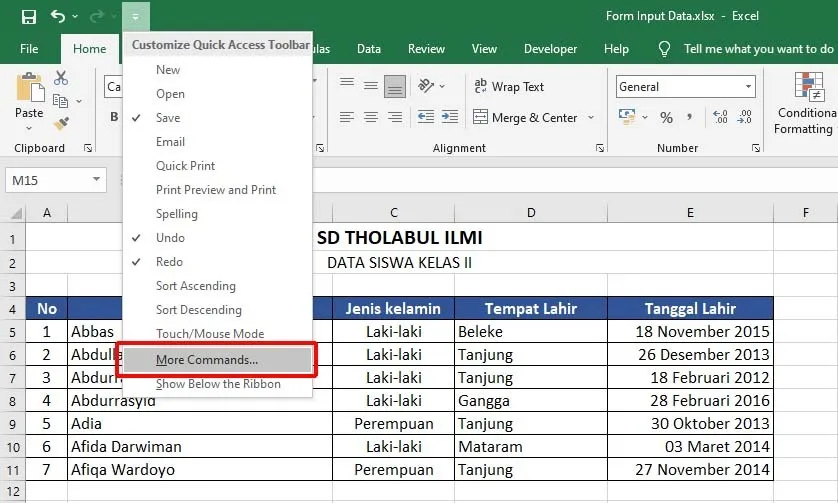
Task: Expand the Name Box dropdown arrow
Action: (x=97, y=180)
